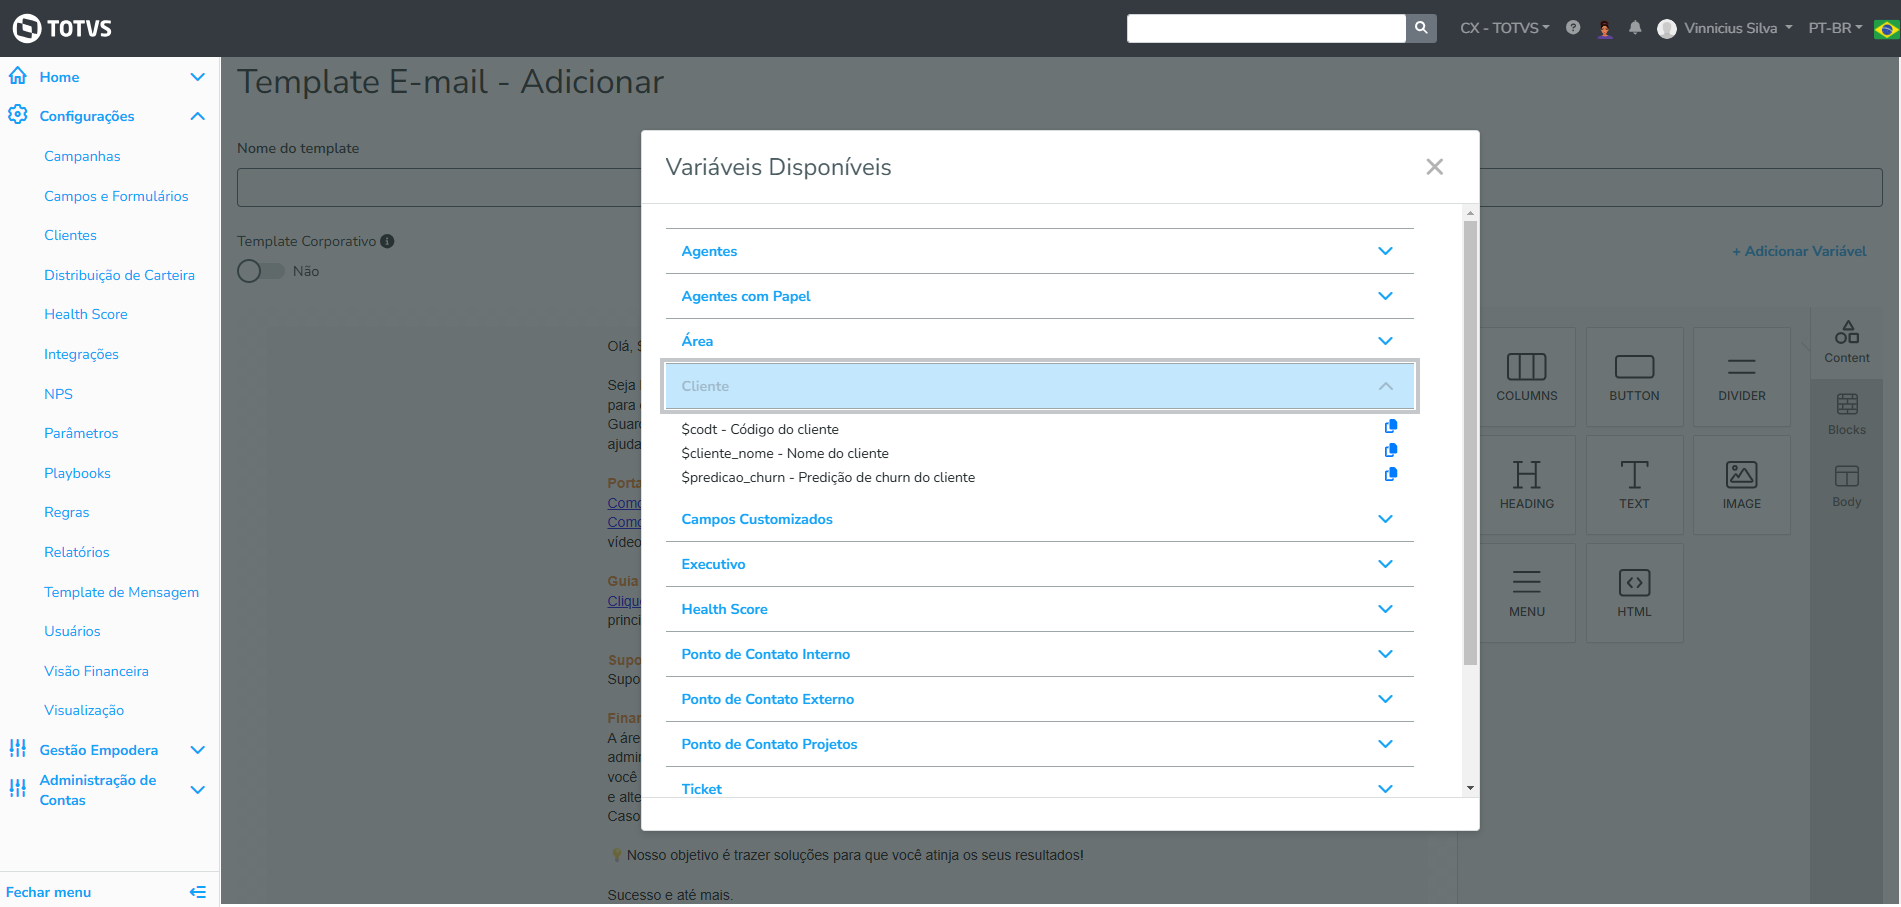
Task: Click the assistant avatar icon in top bar
Action: pyautogui.click(x=1605, y=28)
